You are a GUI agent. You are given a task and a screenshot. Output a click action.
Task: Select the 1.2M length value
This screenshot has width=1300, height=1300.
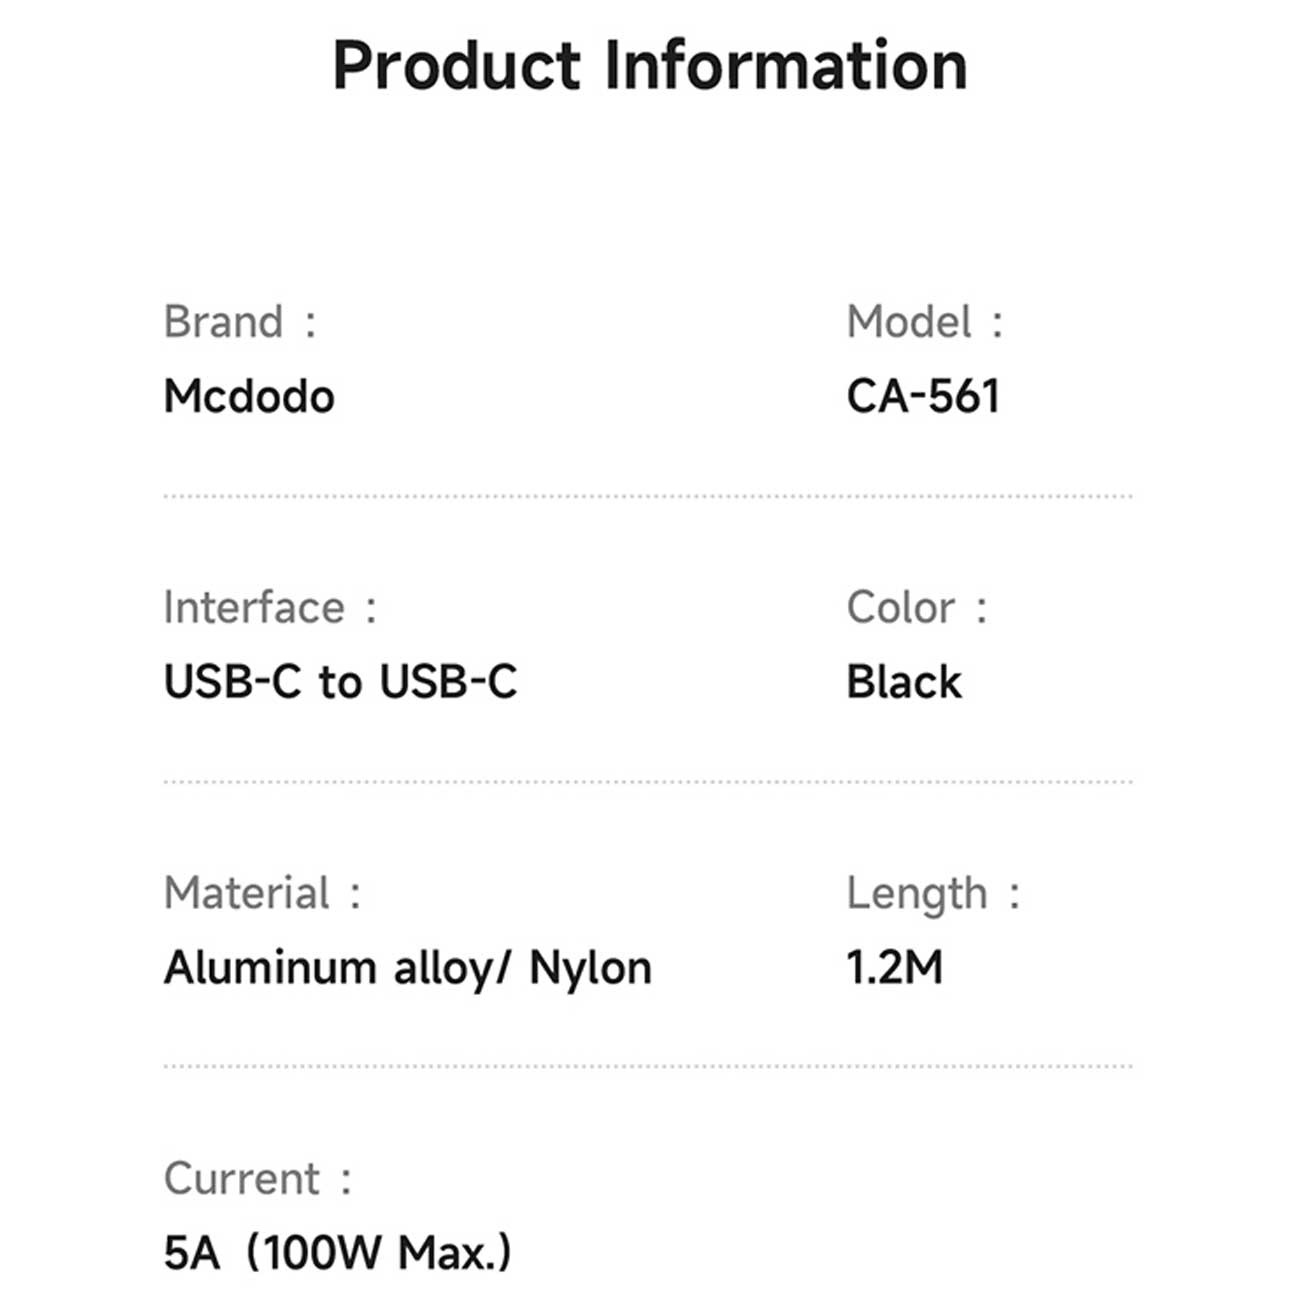894,968
